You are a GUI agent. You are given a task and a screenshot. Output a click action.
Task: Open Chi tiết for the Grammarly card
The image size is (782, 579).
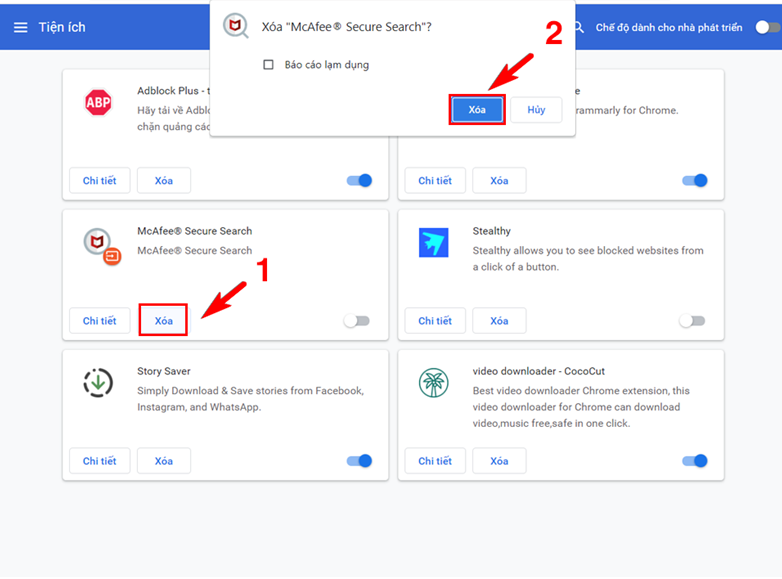click(435, 181)
